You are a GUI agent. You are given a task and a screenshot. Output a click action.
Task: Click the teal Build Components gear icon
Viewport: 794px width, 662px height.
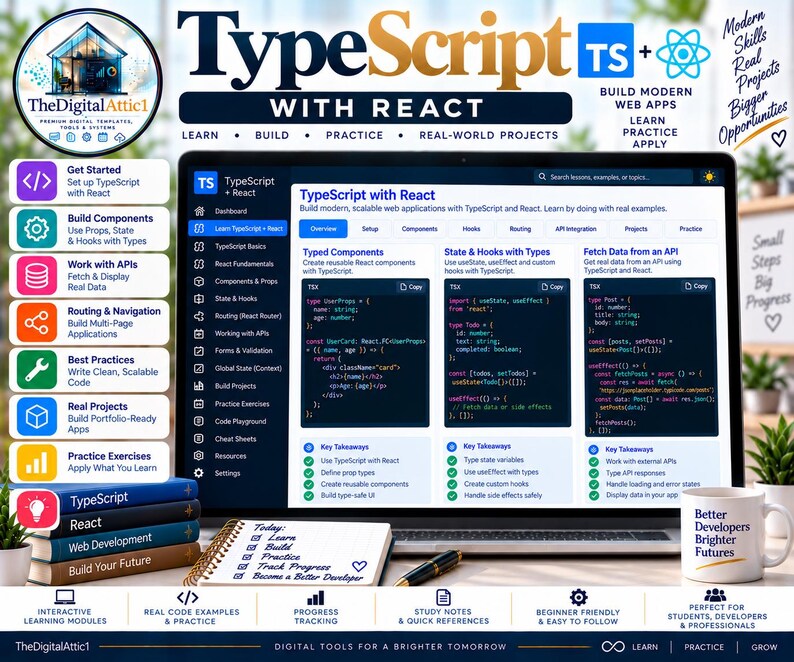(x=36, y=229)
